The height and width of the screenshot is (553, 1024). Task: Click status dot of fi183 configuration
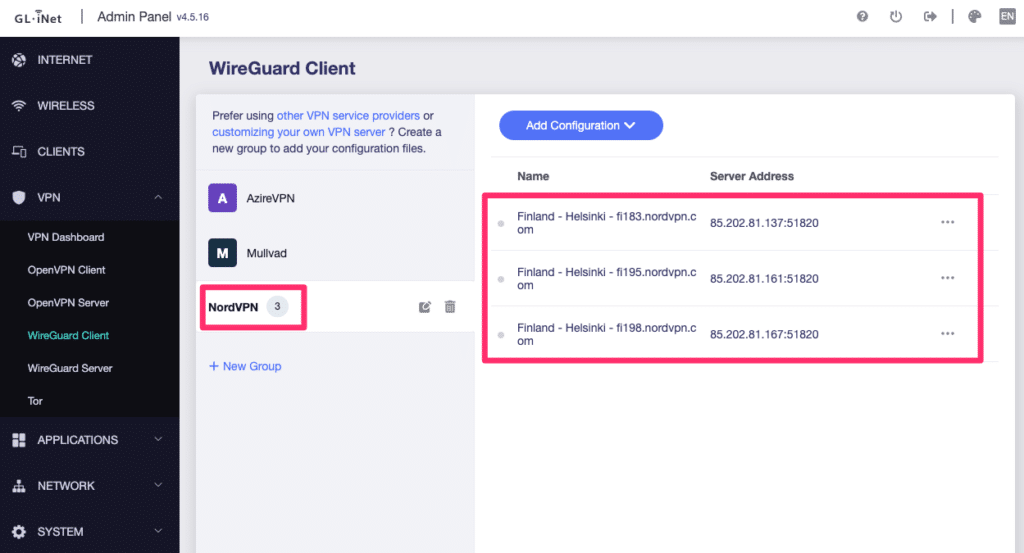point(501,223)
